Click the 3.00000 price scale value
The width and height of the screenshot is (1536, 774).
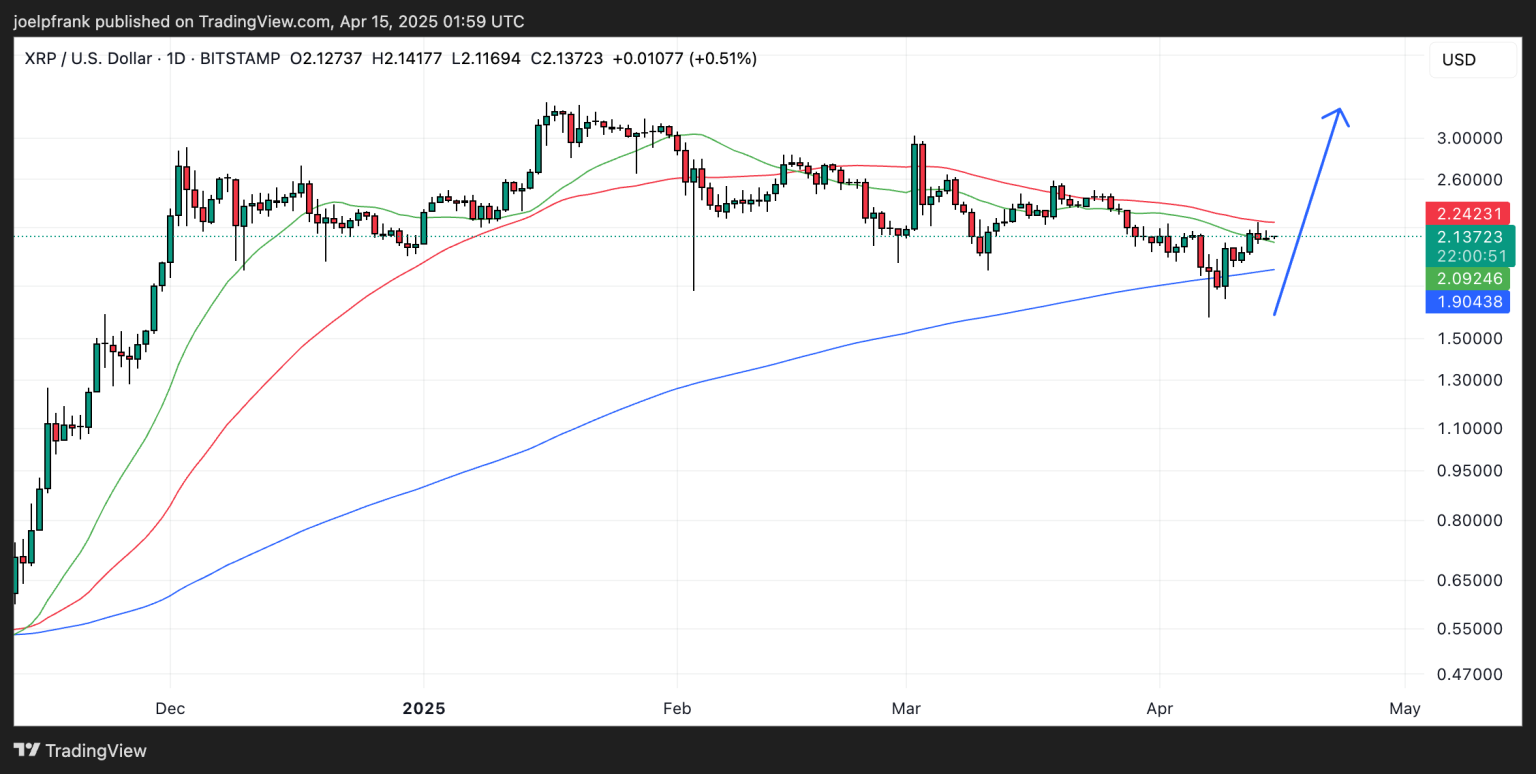click(x=1470, y=138)
